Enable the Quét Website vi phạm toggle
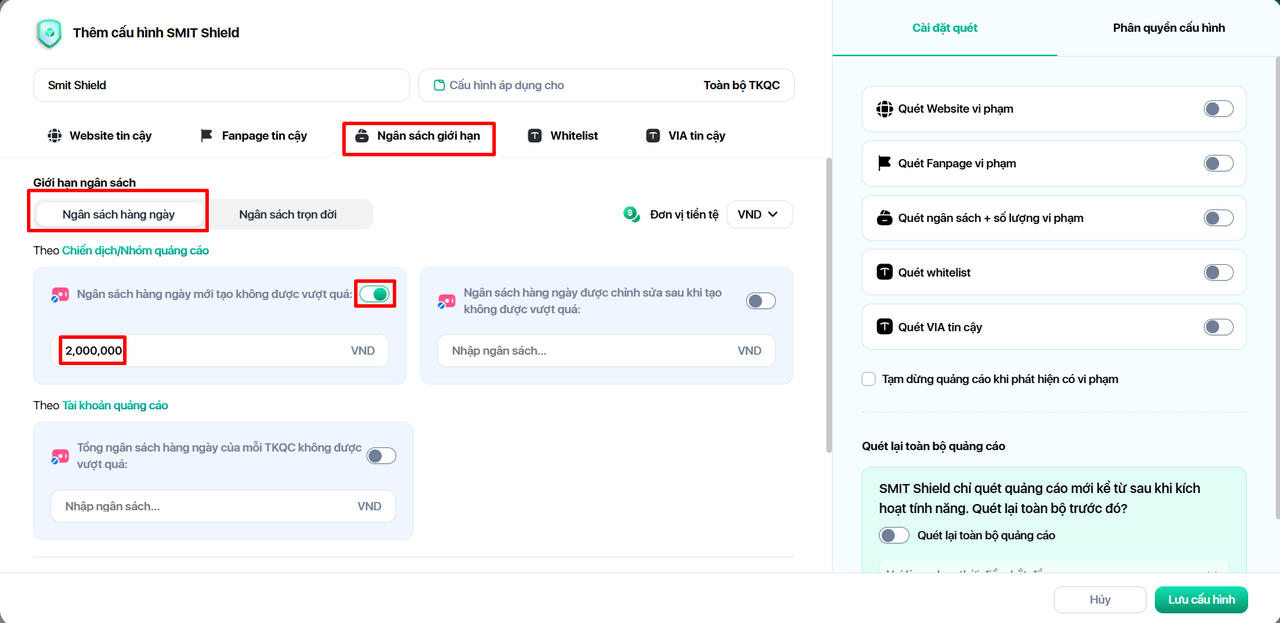The width and height of the screenshot is (1280, 623). point(1218,109)
